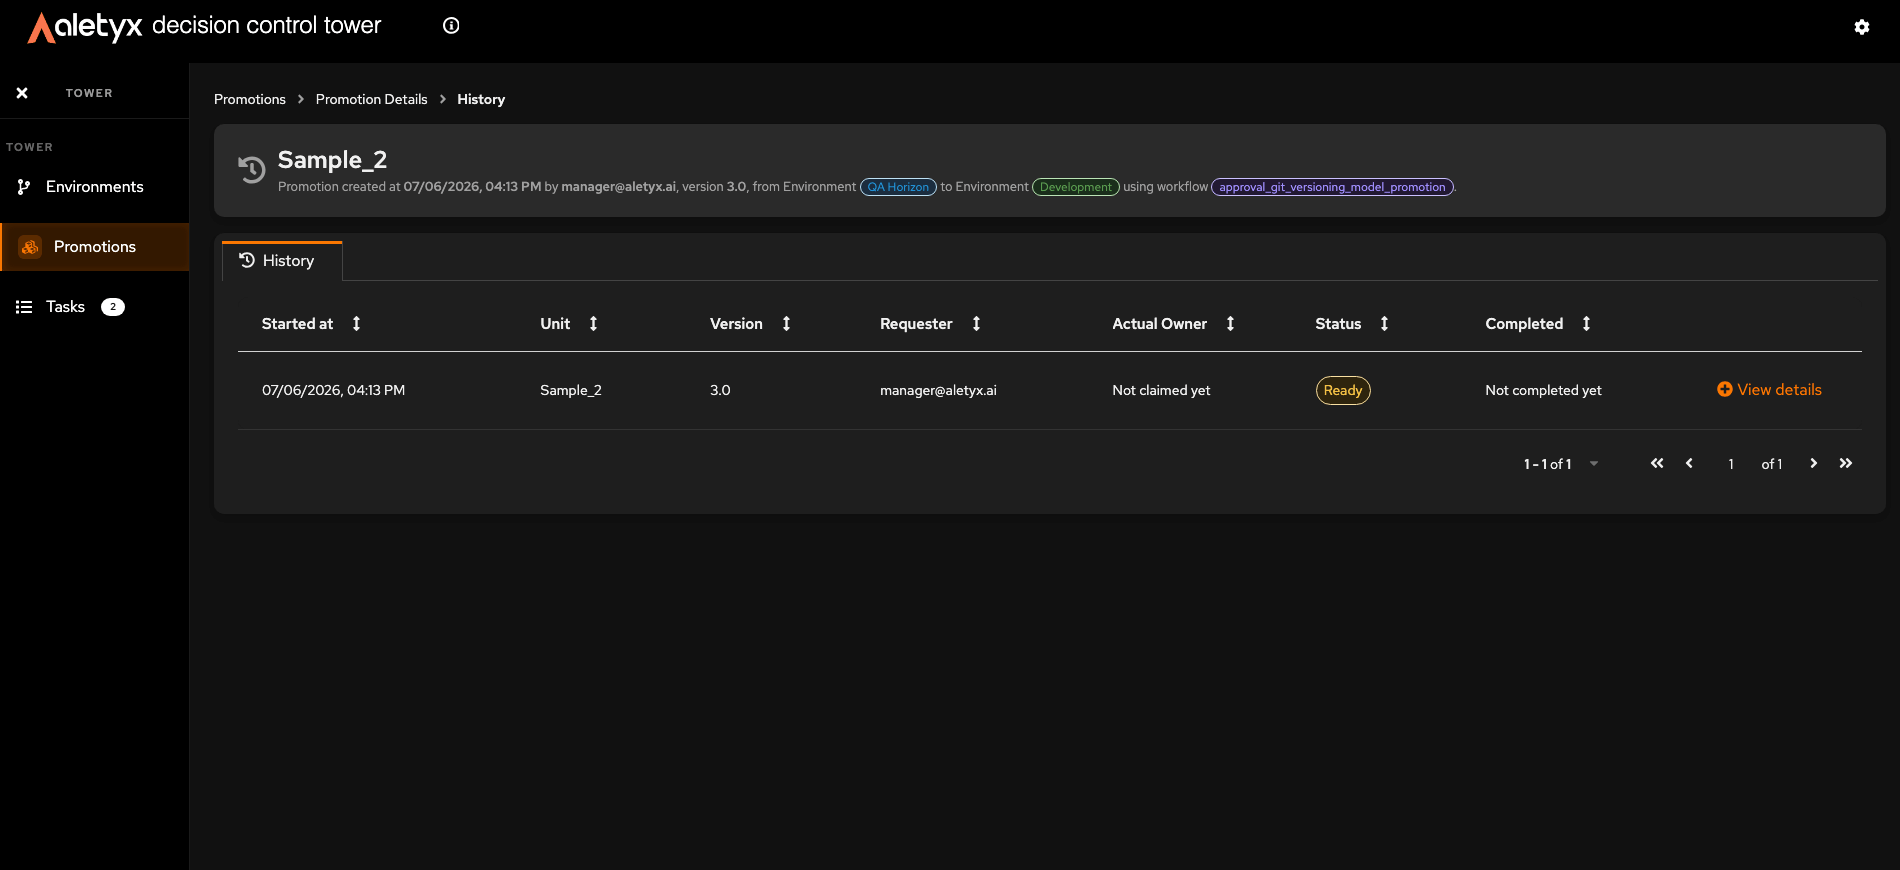The image size is (1900, 870).
Task: Click the Sample_2 unit cell
Action: coord(571,390)
